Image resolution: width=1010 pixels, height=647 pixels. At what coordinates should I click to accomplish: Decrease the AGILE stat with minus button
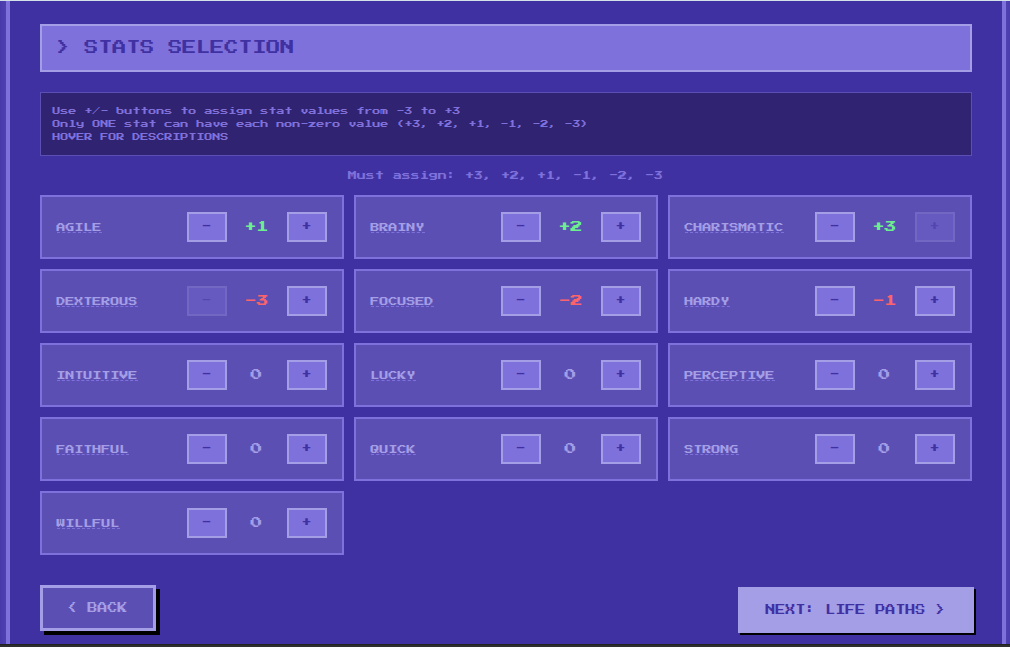[x=207, y=227]
